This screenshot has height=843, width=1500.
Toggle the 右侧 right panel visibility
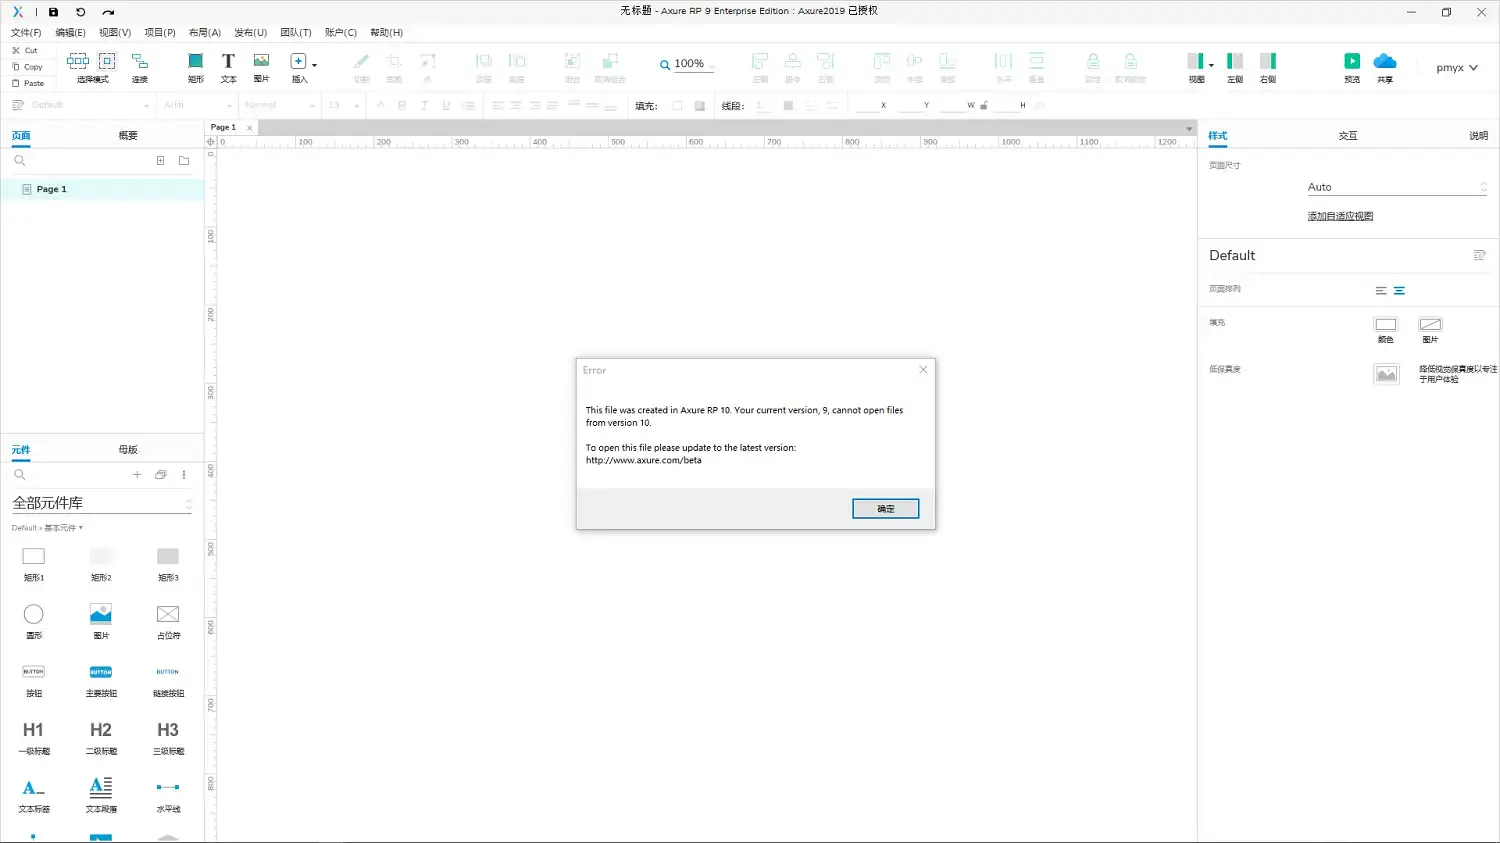pos(1267,62)
